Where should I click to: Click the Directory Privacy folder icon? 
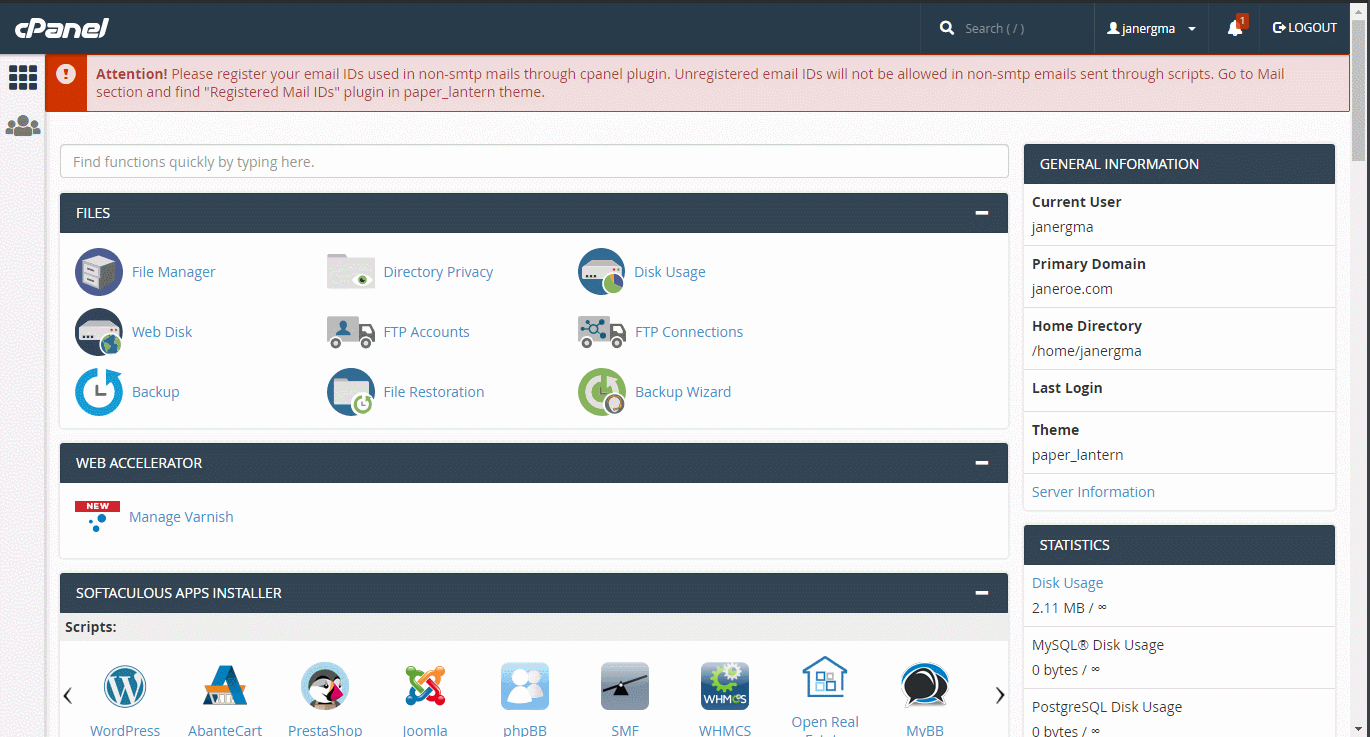[x=351, y=272]
